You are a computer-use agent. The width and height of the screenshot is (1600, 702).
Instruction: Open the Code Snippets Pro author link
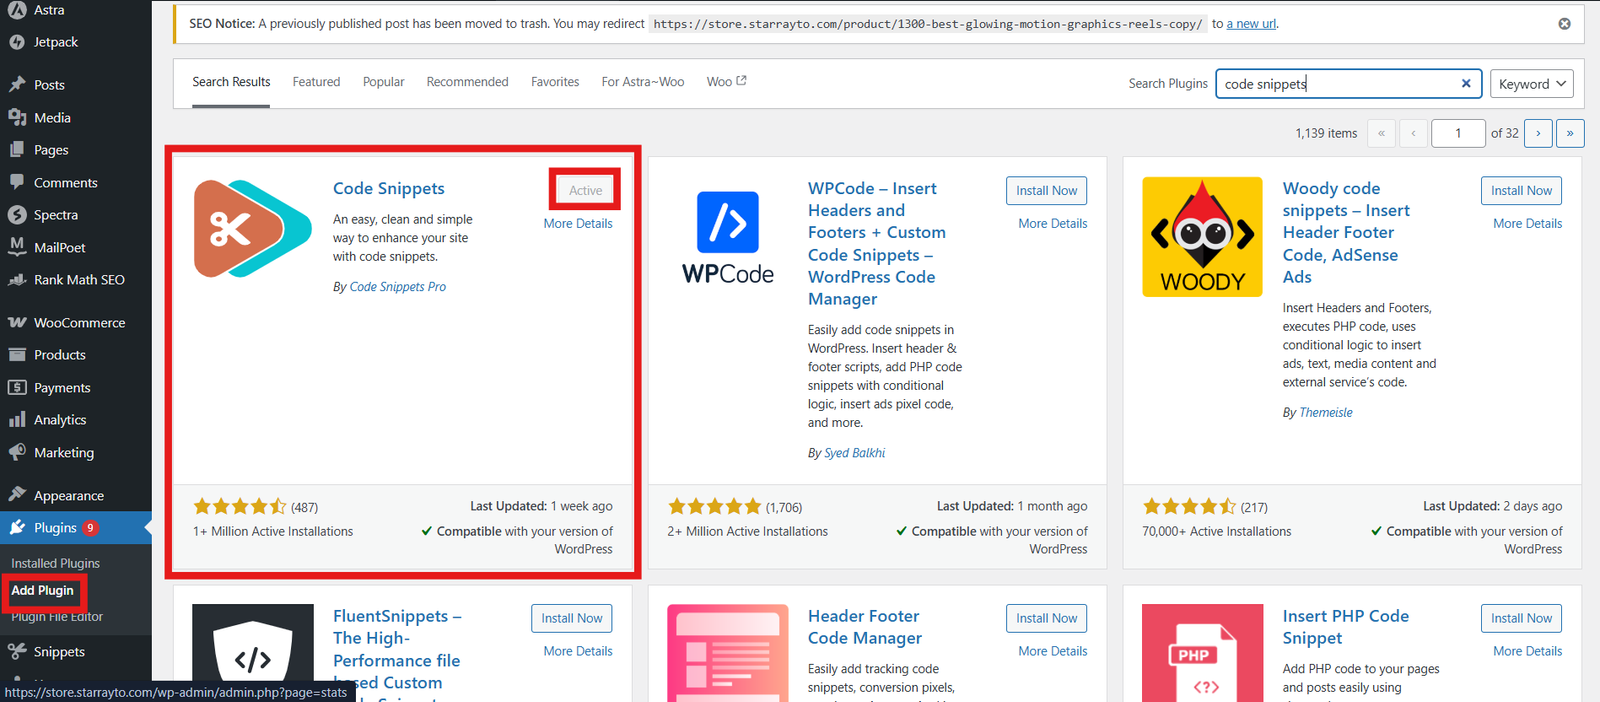click(x=398, y=287)
